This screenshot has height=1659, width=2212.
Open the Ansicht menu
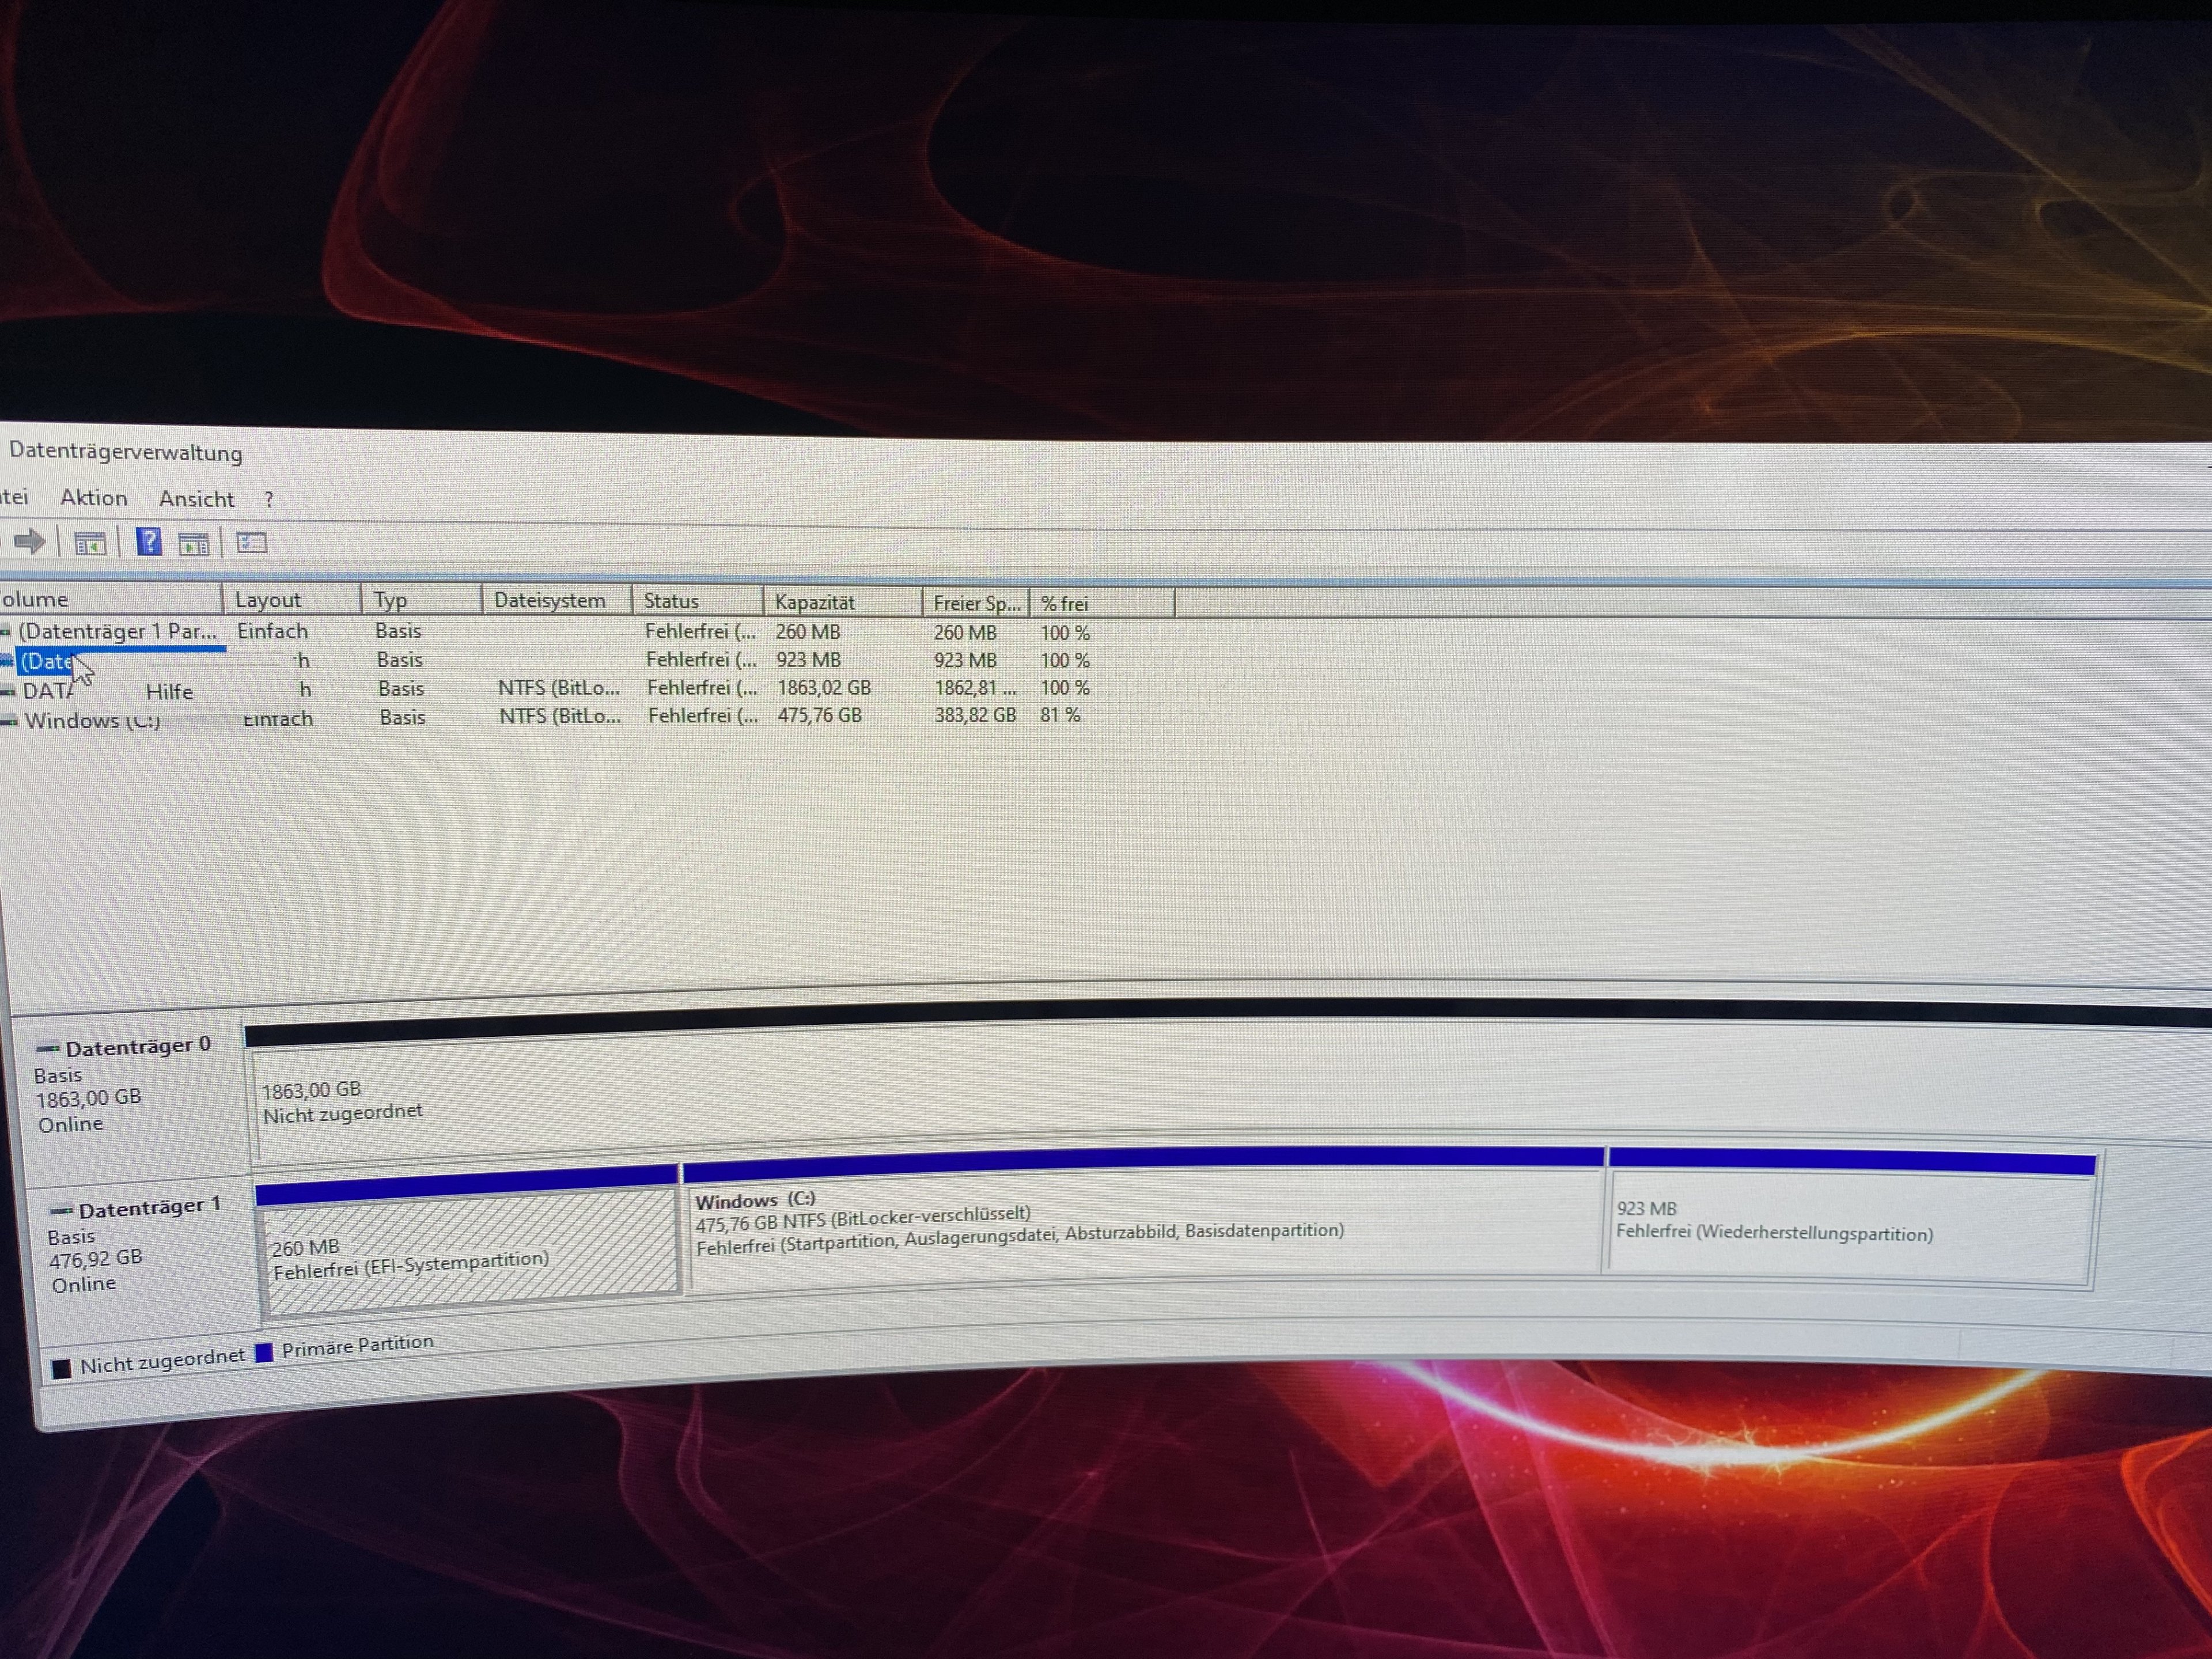(196, 499)
